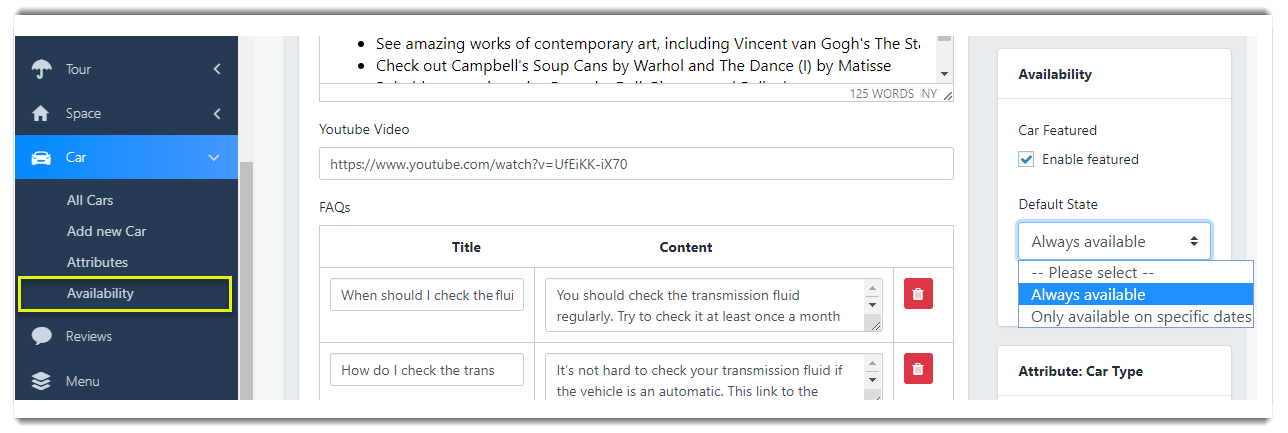Screen dimensions: 1288x433
Task: Open the Availability submenu item
Action: click(x=100, y=294)
